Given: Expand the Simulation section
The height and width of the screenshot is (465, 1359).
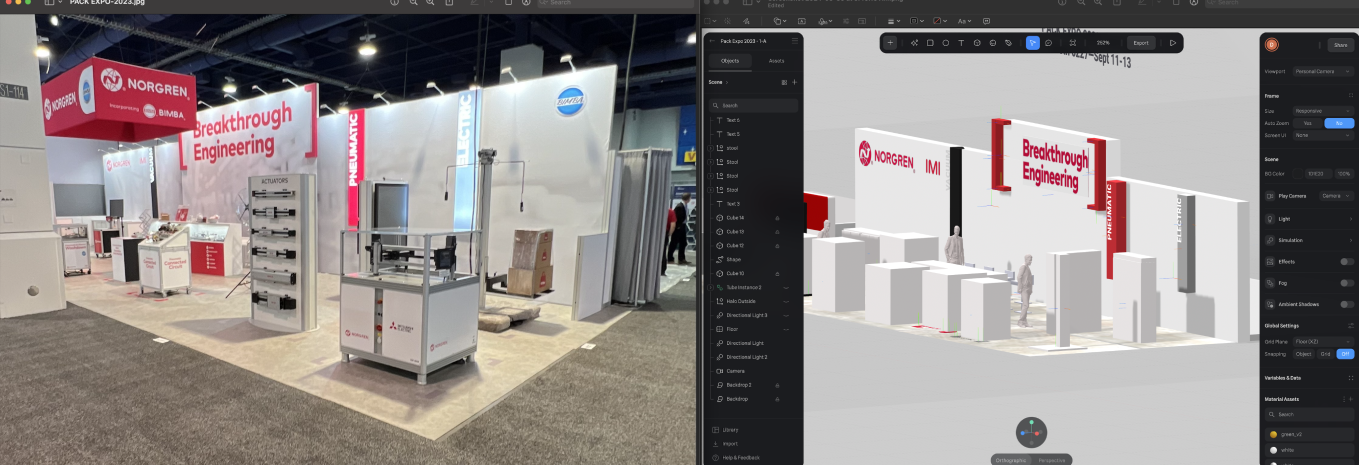Looking at the screenshot, I should click(1350, 240).
